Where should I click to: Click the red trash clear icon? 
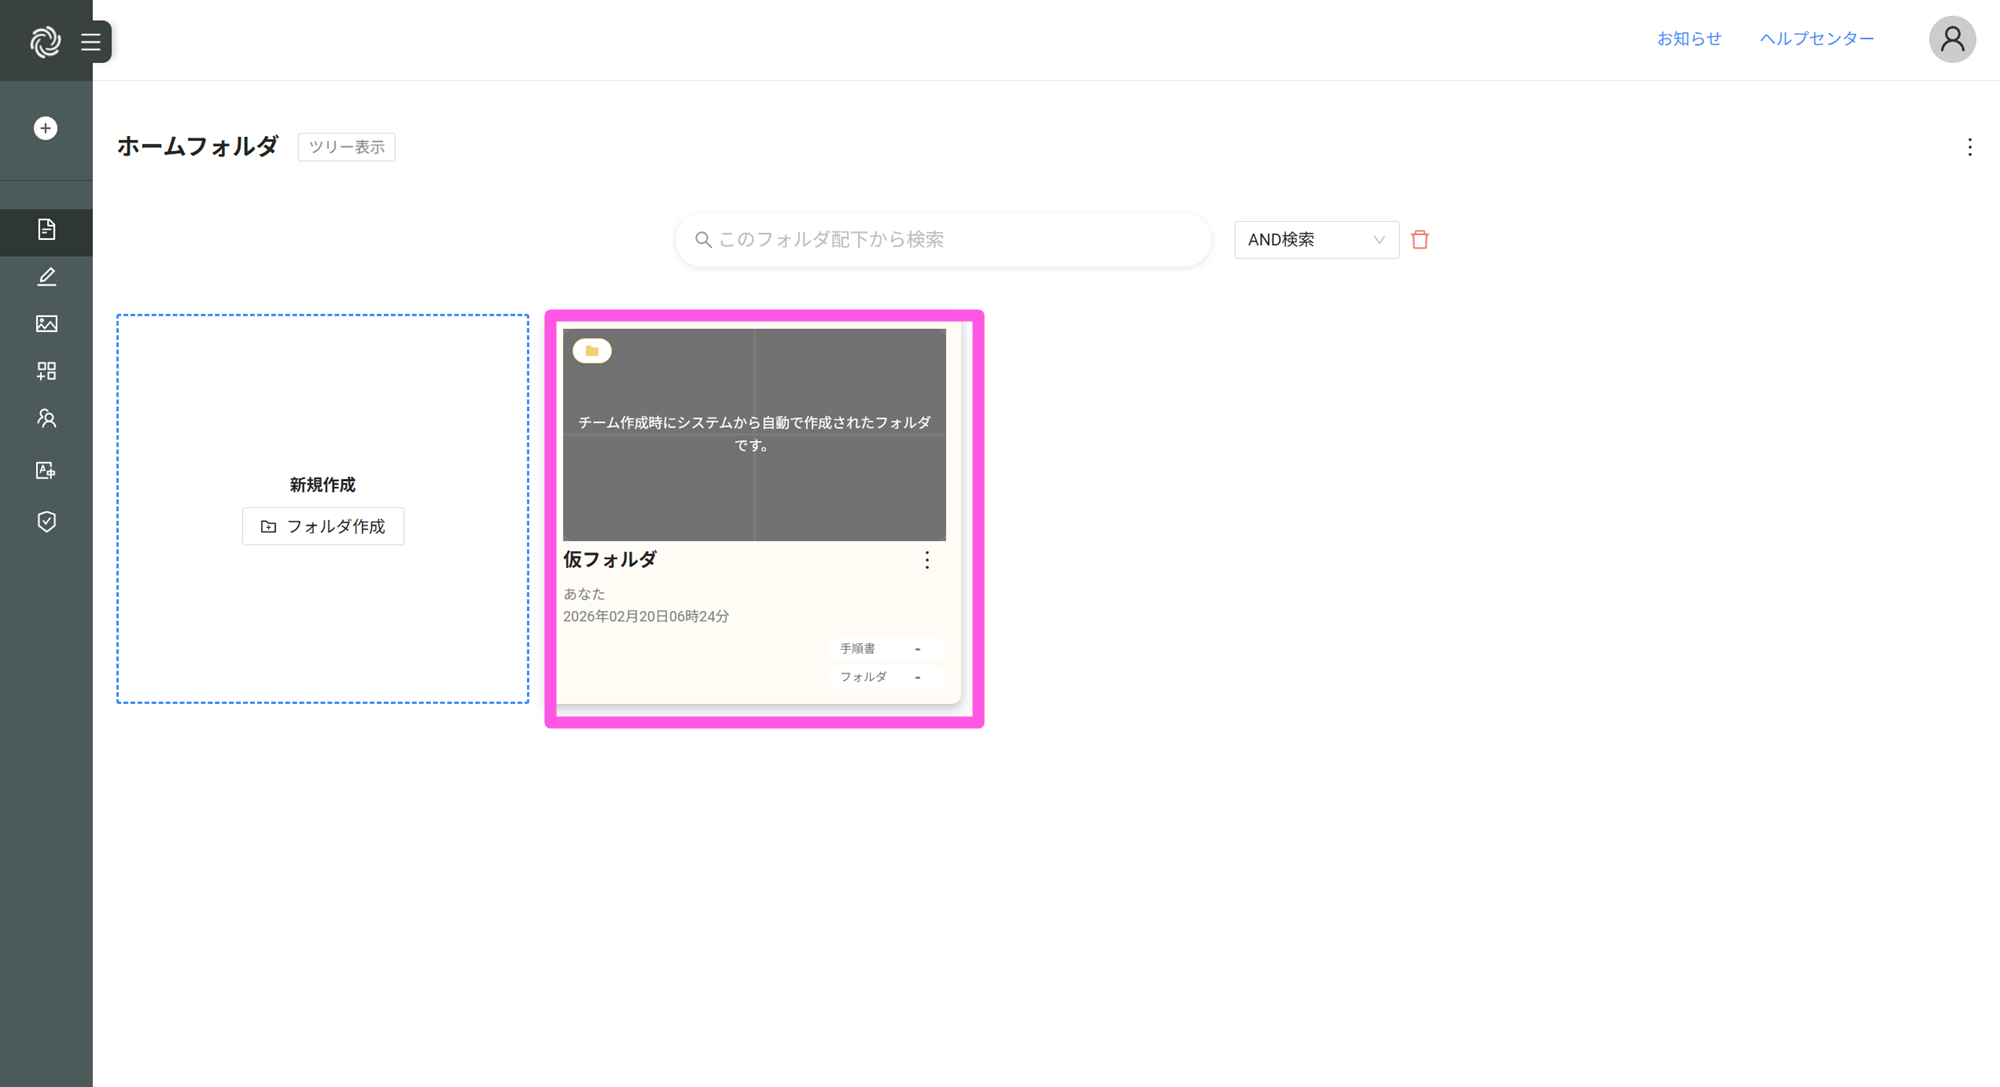point(1419,240)
